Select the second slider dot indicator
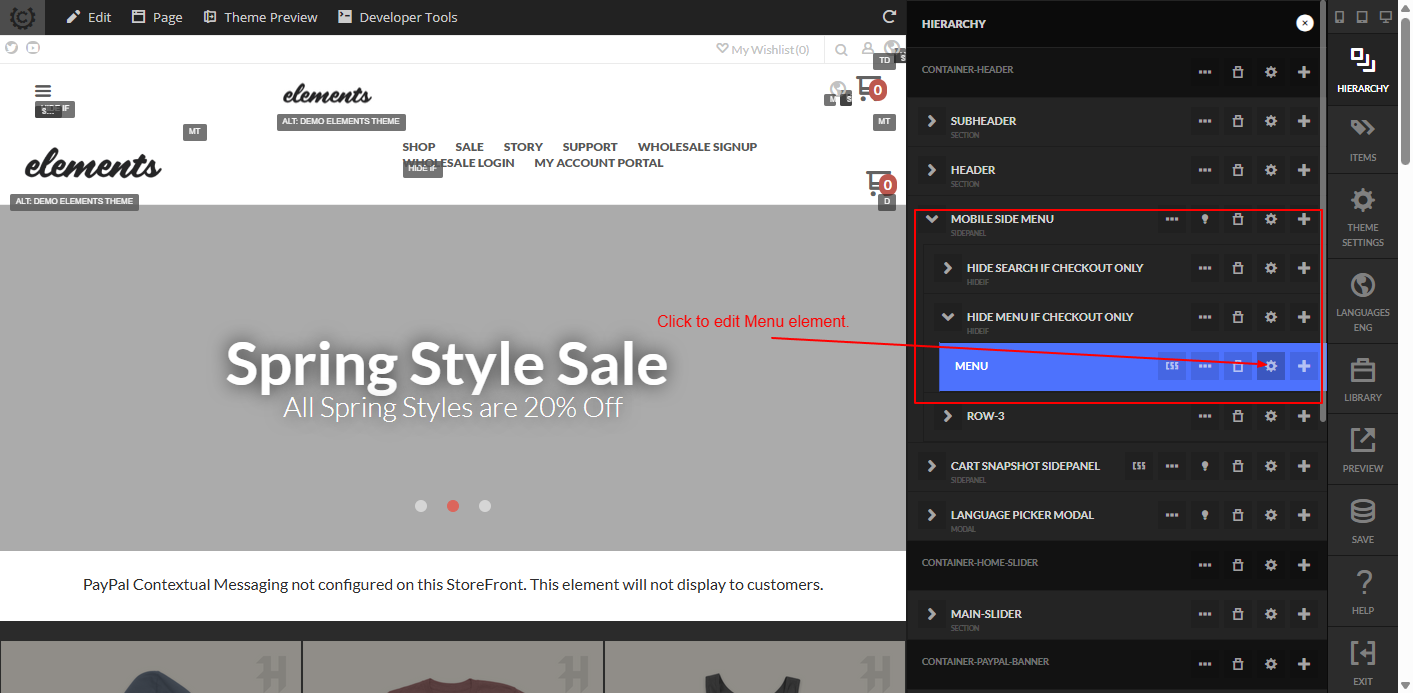The image size is (1413, 693). coord(453,506)
